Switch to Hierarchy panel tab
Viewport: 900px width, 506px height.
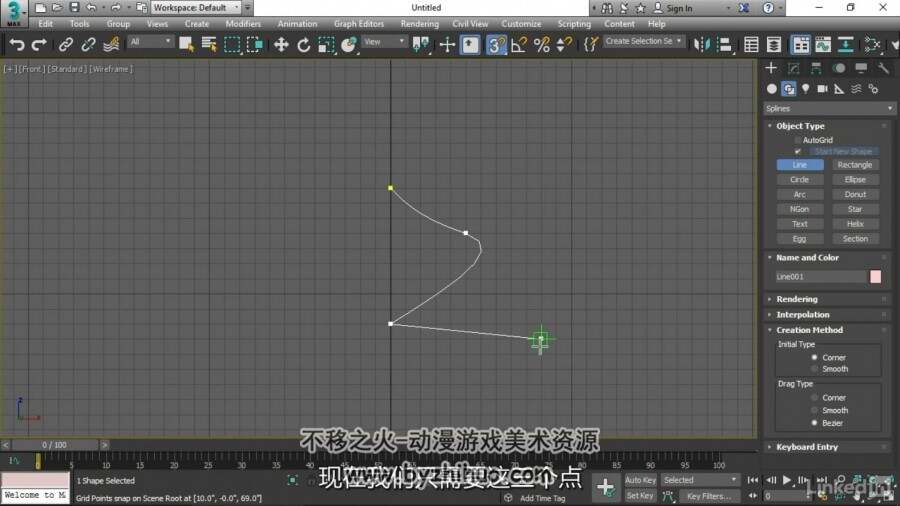[x=816, y=68]
